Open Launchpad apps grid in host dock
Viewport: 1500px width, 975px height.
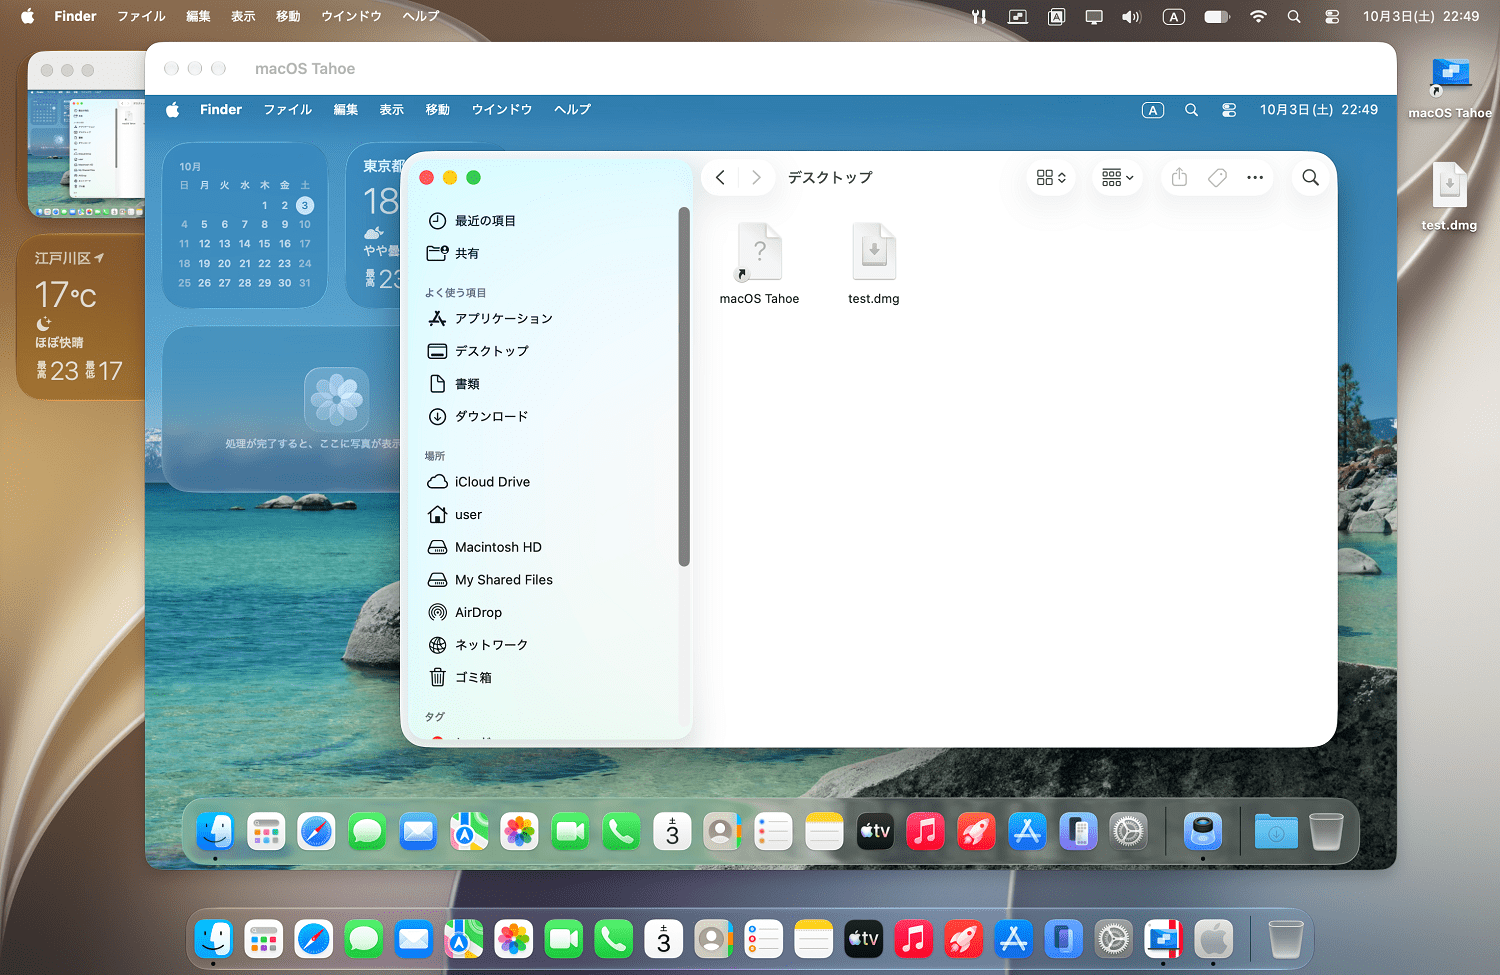click(264, 939)
